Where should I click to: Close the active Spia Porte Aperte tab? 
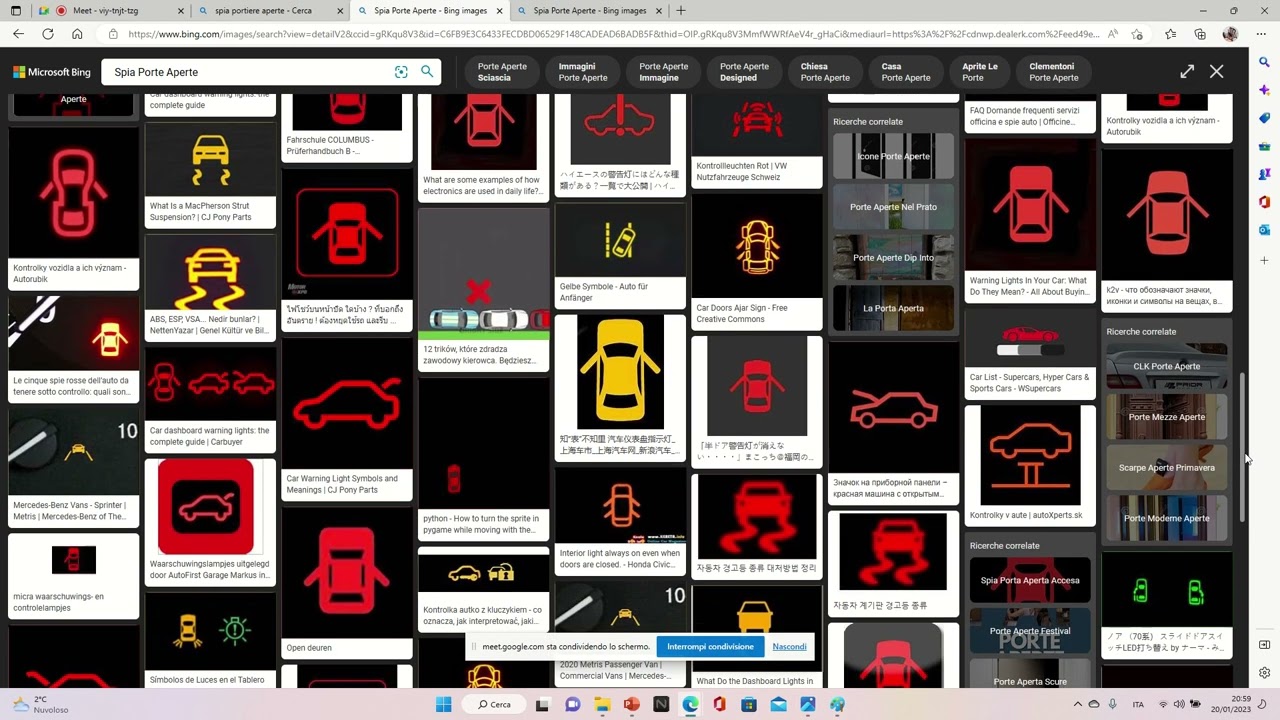click(497, 10)
